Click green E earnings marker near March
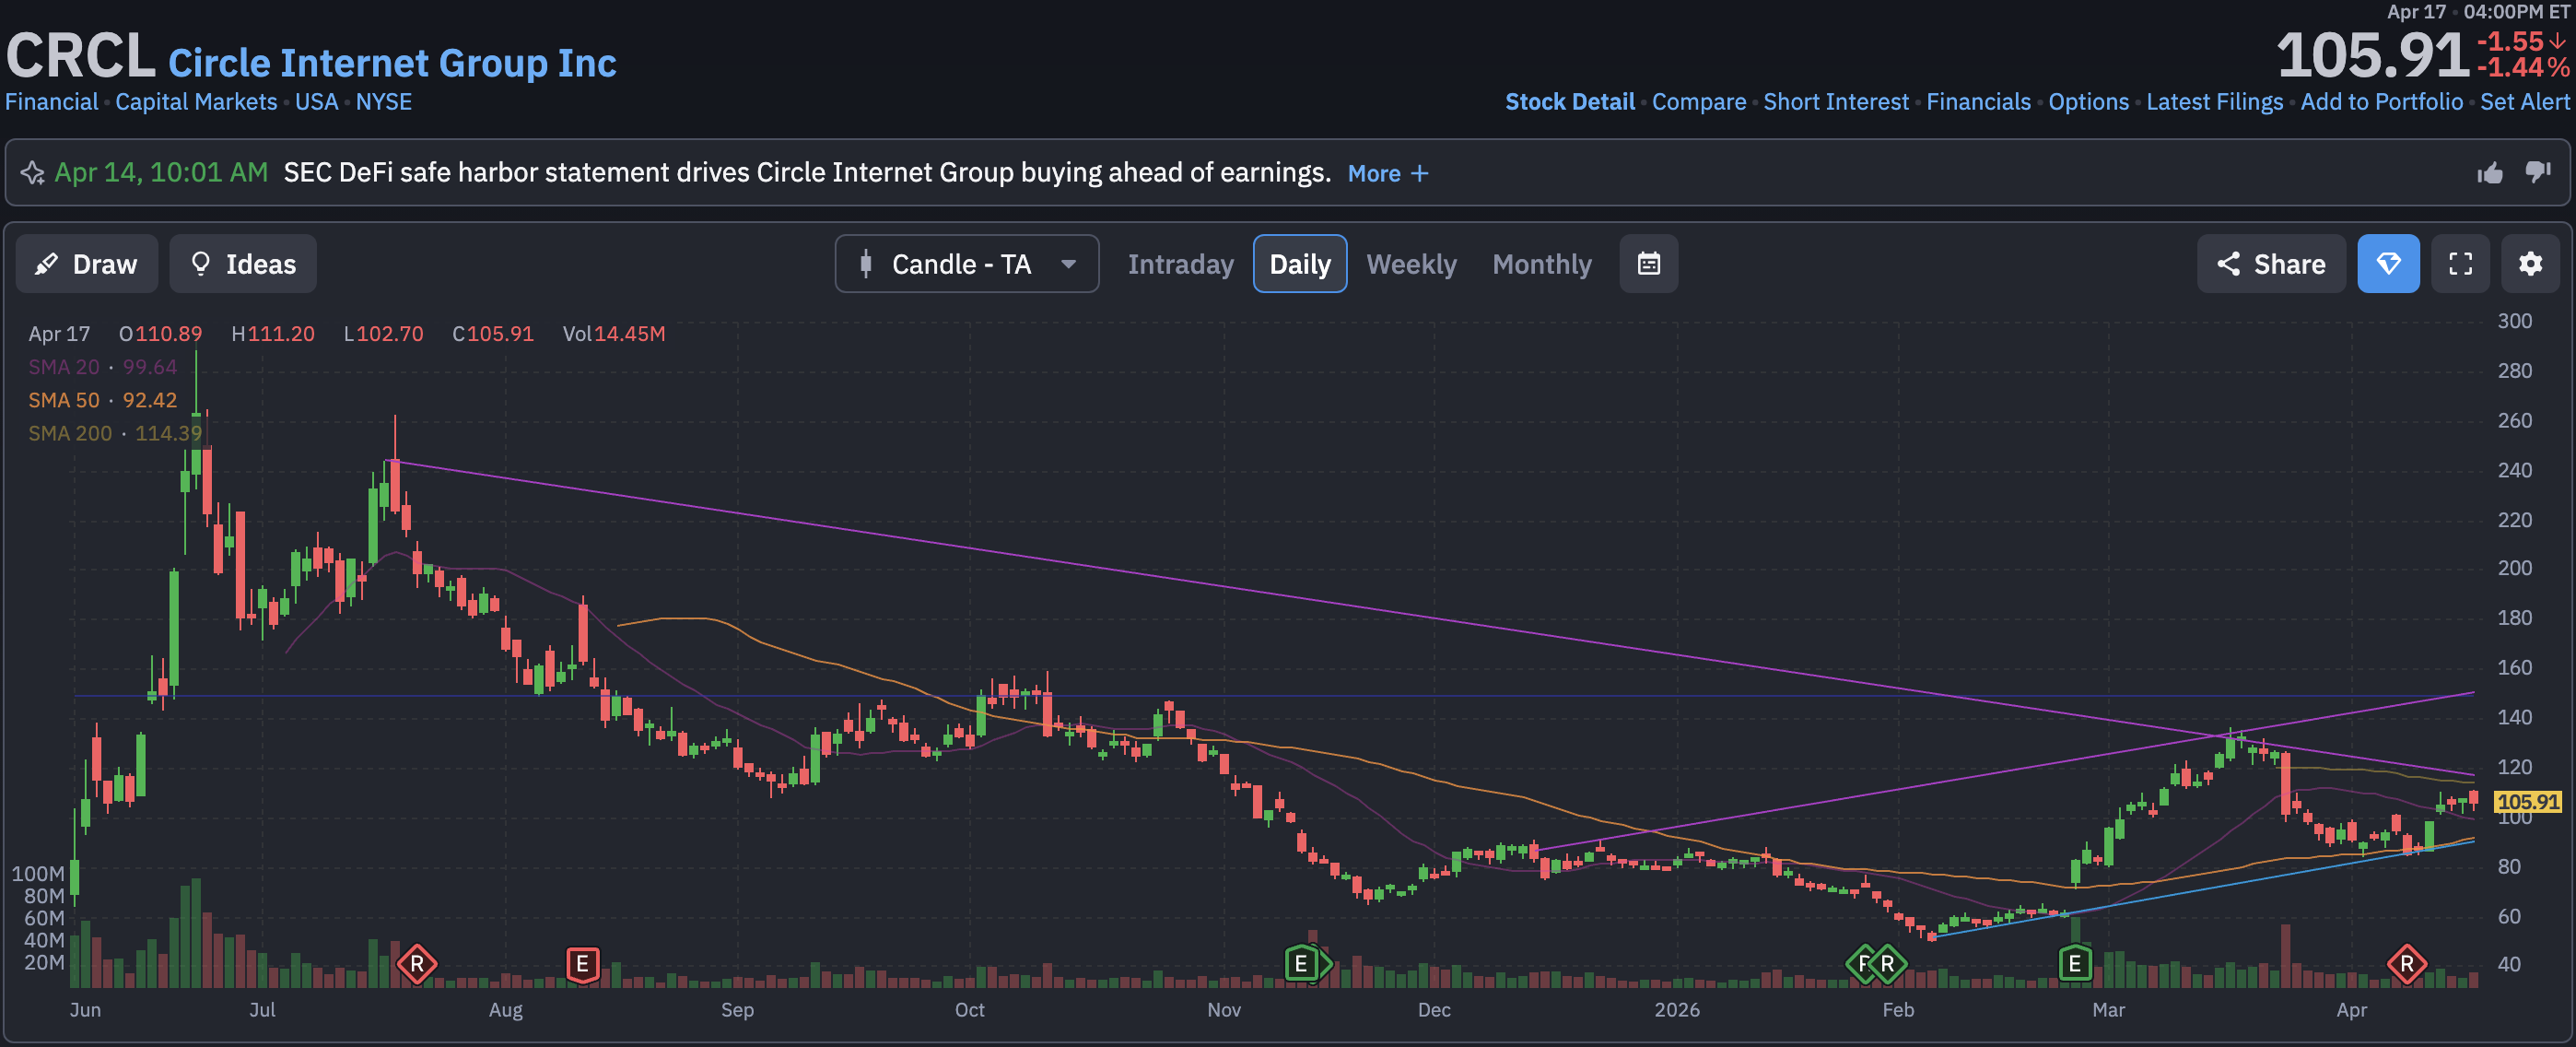 click(x=2074, y=964)
